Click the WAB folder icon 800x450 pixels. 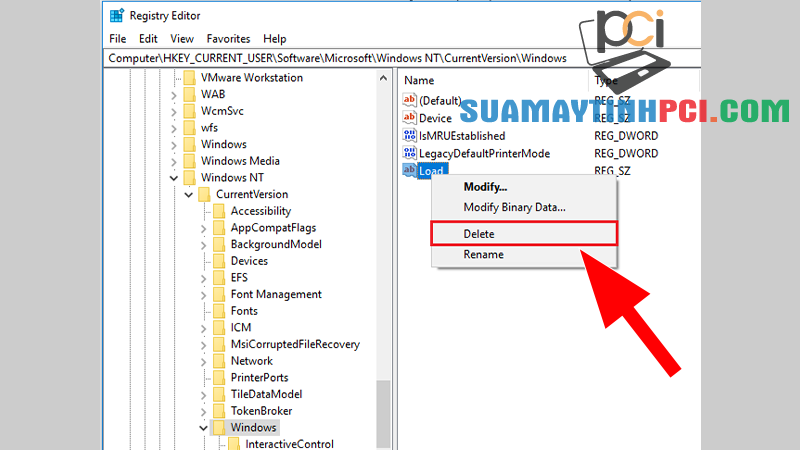189,94
